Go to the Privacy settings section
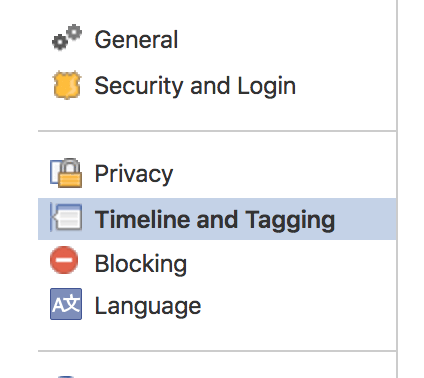 coord(134,174)
